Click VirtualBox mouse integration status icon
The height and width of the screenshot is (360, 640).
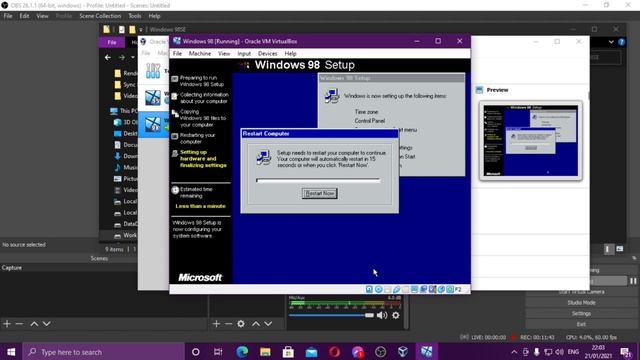click(441, 289)
